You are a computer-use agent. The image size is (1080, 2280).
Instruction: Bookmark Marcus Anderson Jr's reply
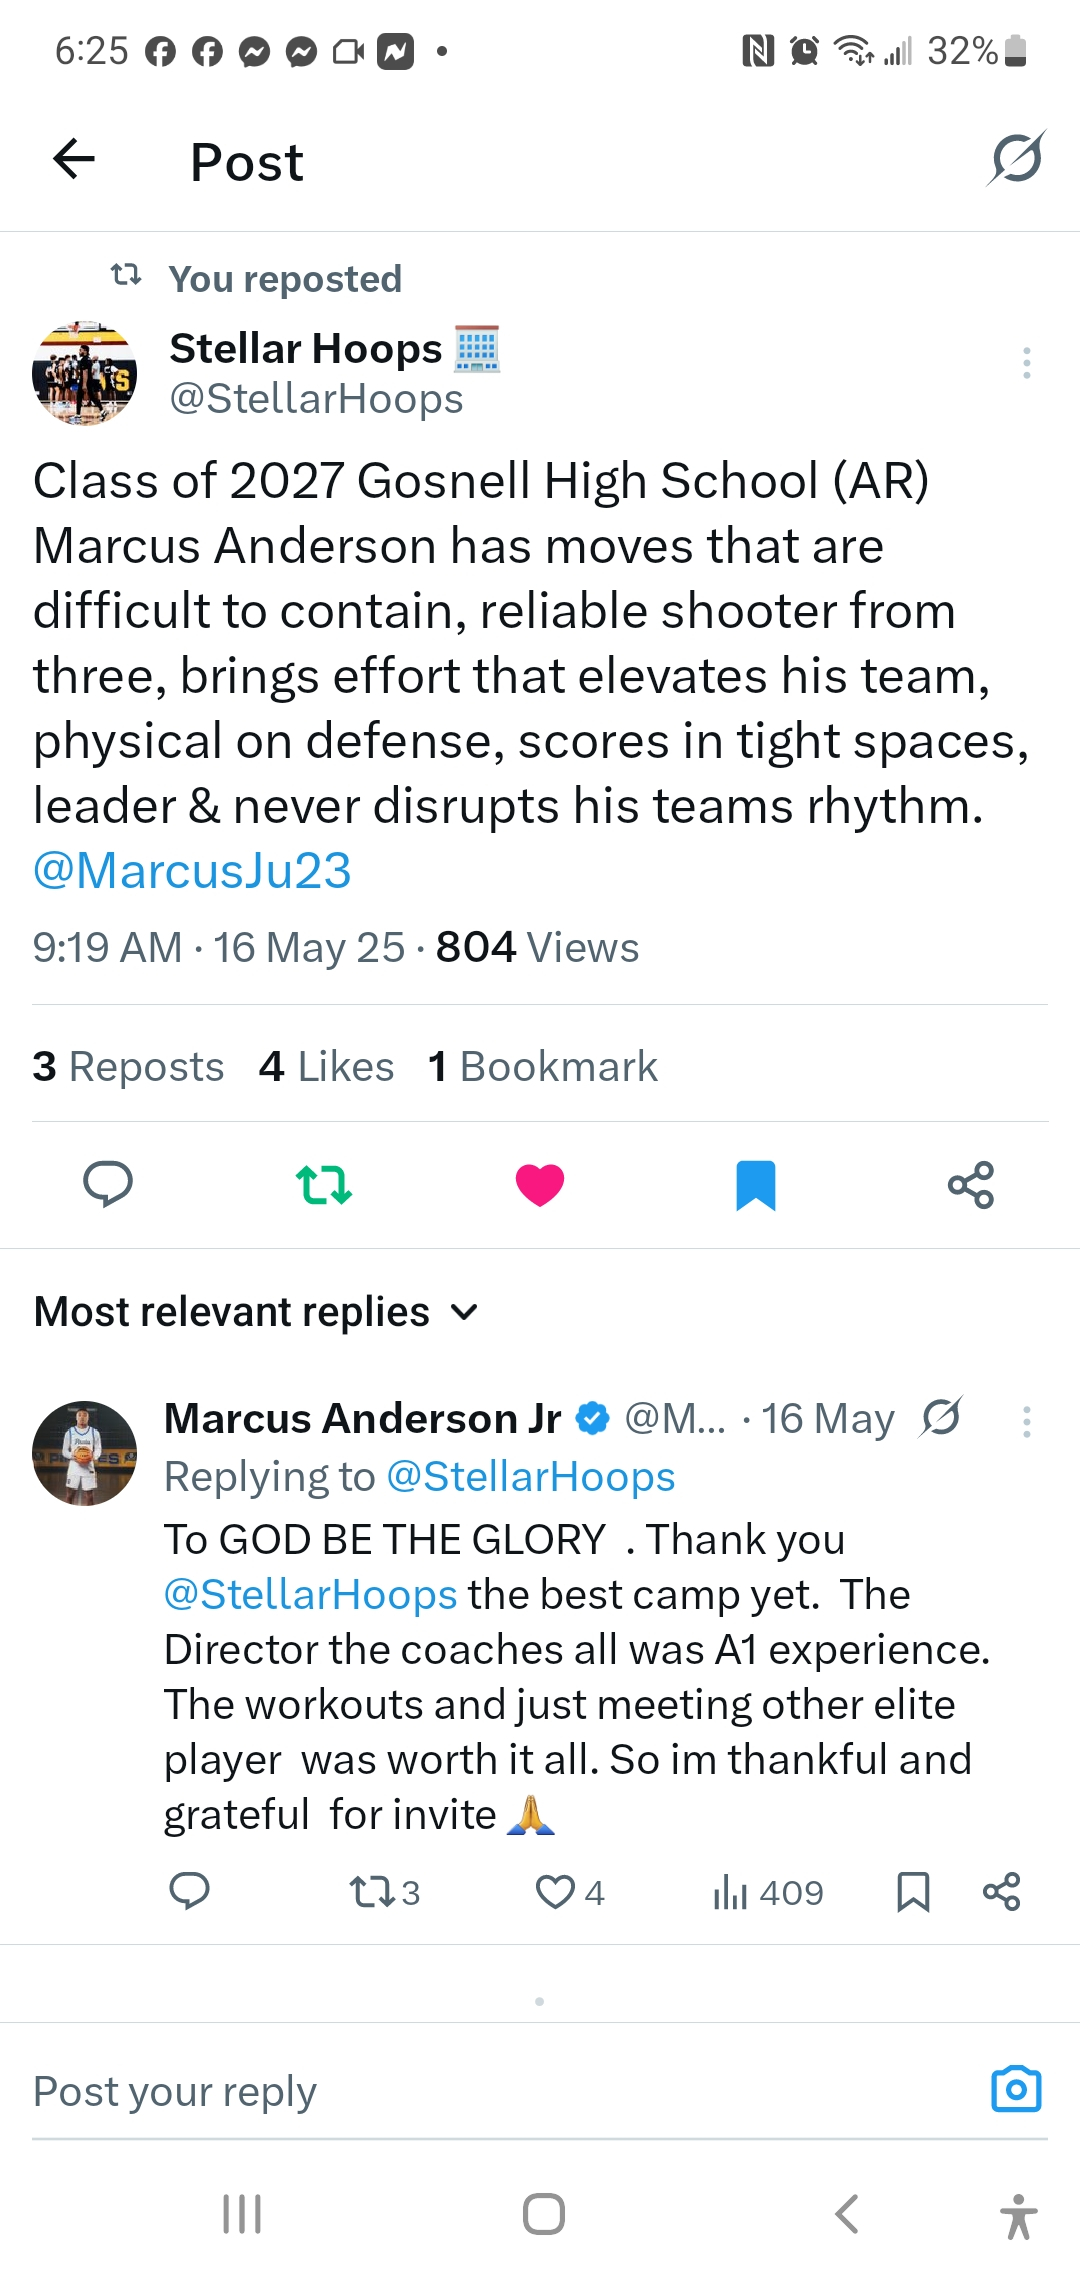tap(913, 1892)
